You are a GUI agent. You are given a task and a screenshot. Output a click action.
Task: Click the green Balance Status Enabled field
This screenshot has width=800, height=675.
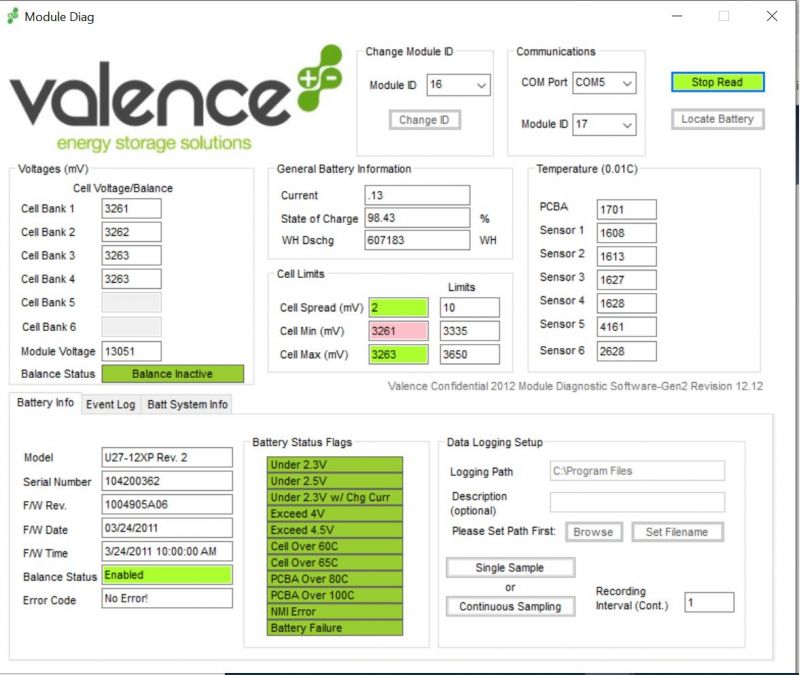(x=167, y=575)
